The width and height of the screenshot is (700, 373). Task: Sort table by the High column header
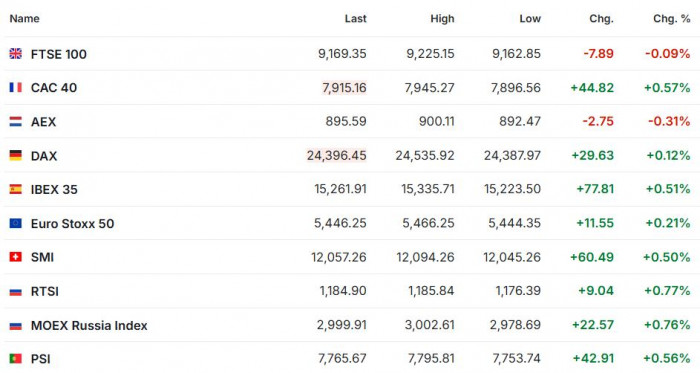click(x=442, y=18)
